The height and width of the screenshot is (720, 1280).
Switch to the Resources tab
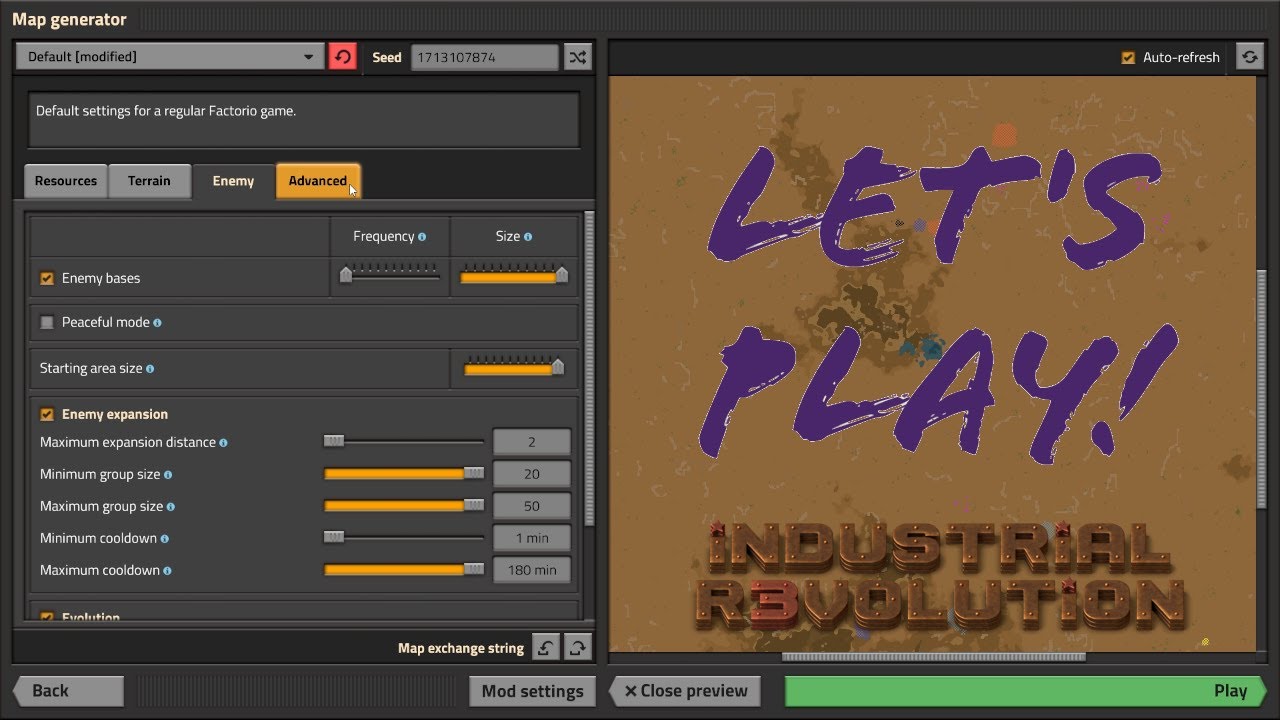click(66, 181)
